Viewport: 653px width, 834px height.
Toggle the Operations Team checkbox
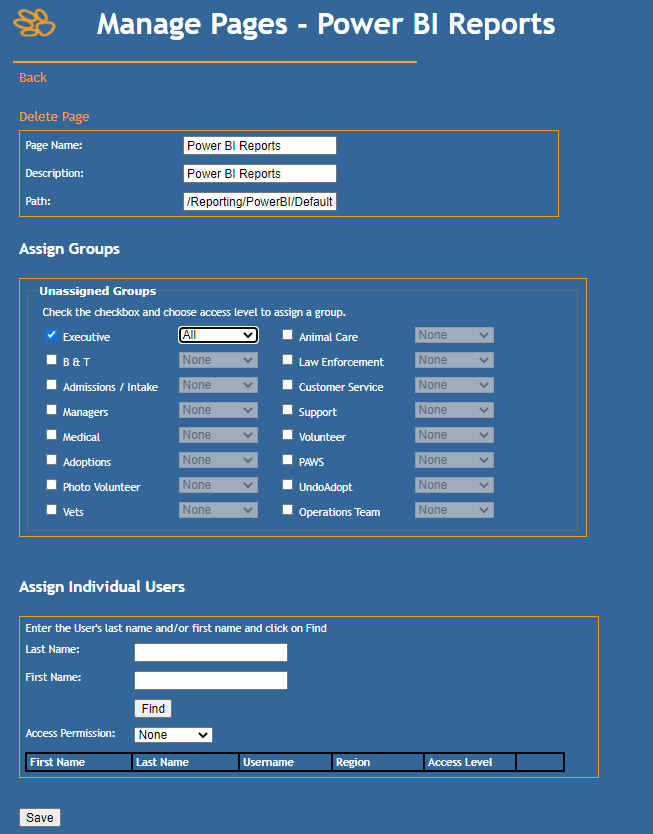pos(288,510)
